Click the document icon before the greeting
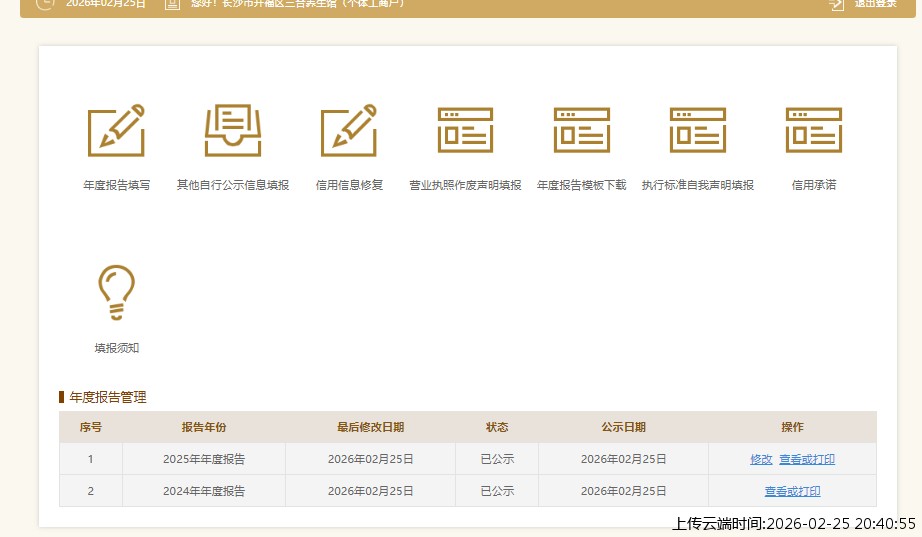The height and width of the screenshot is (537, 922). (x=172, y=5)
